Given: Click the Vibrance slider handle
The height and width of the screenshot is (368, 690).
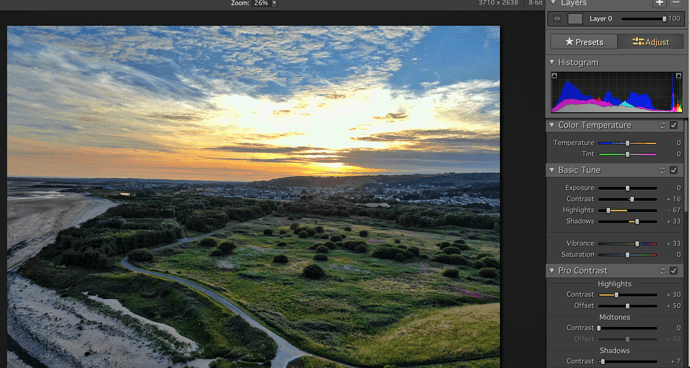Looking at the screenshot, I should click(637, 243).
